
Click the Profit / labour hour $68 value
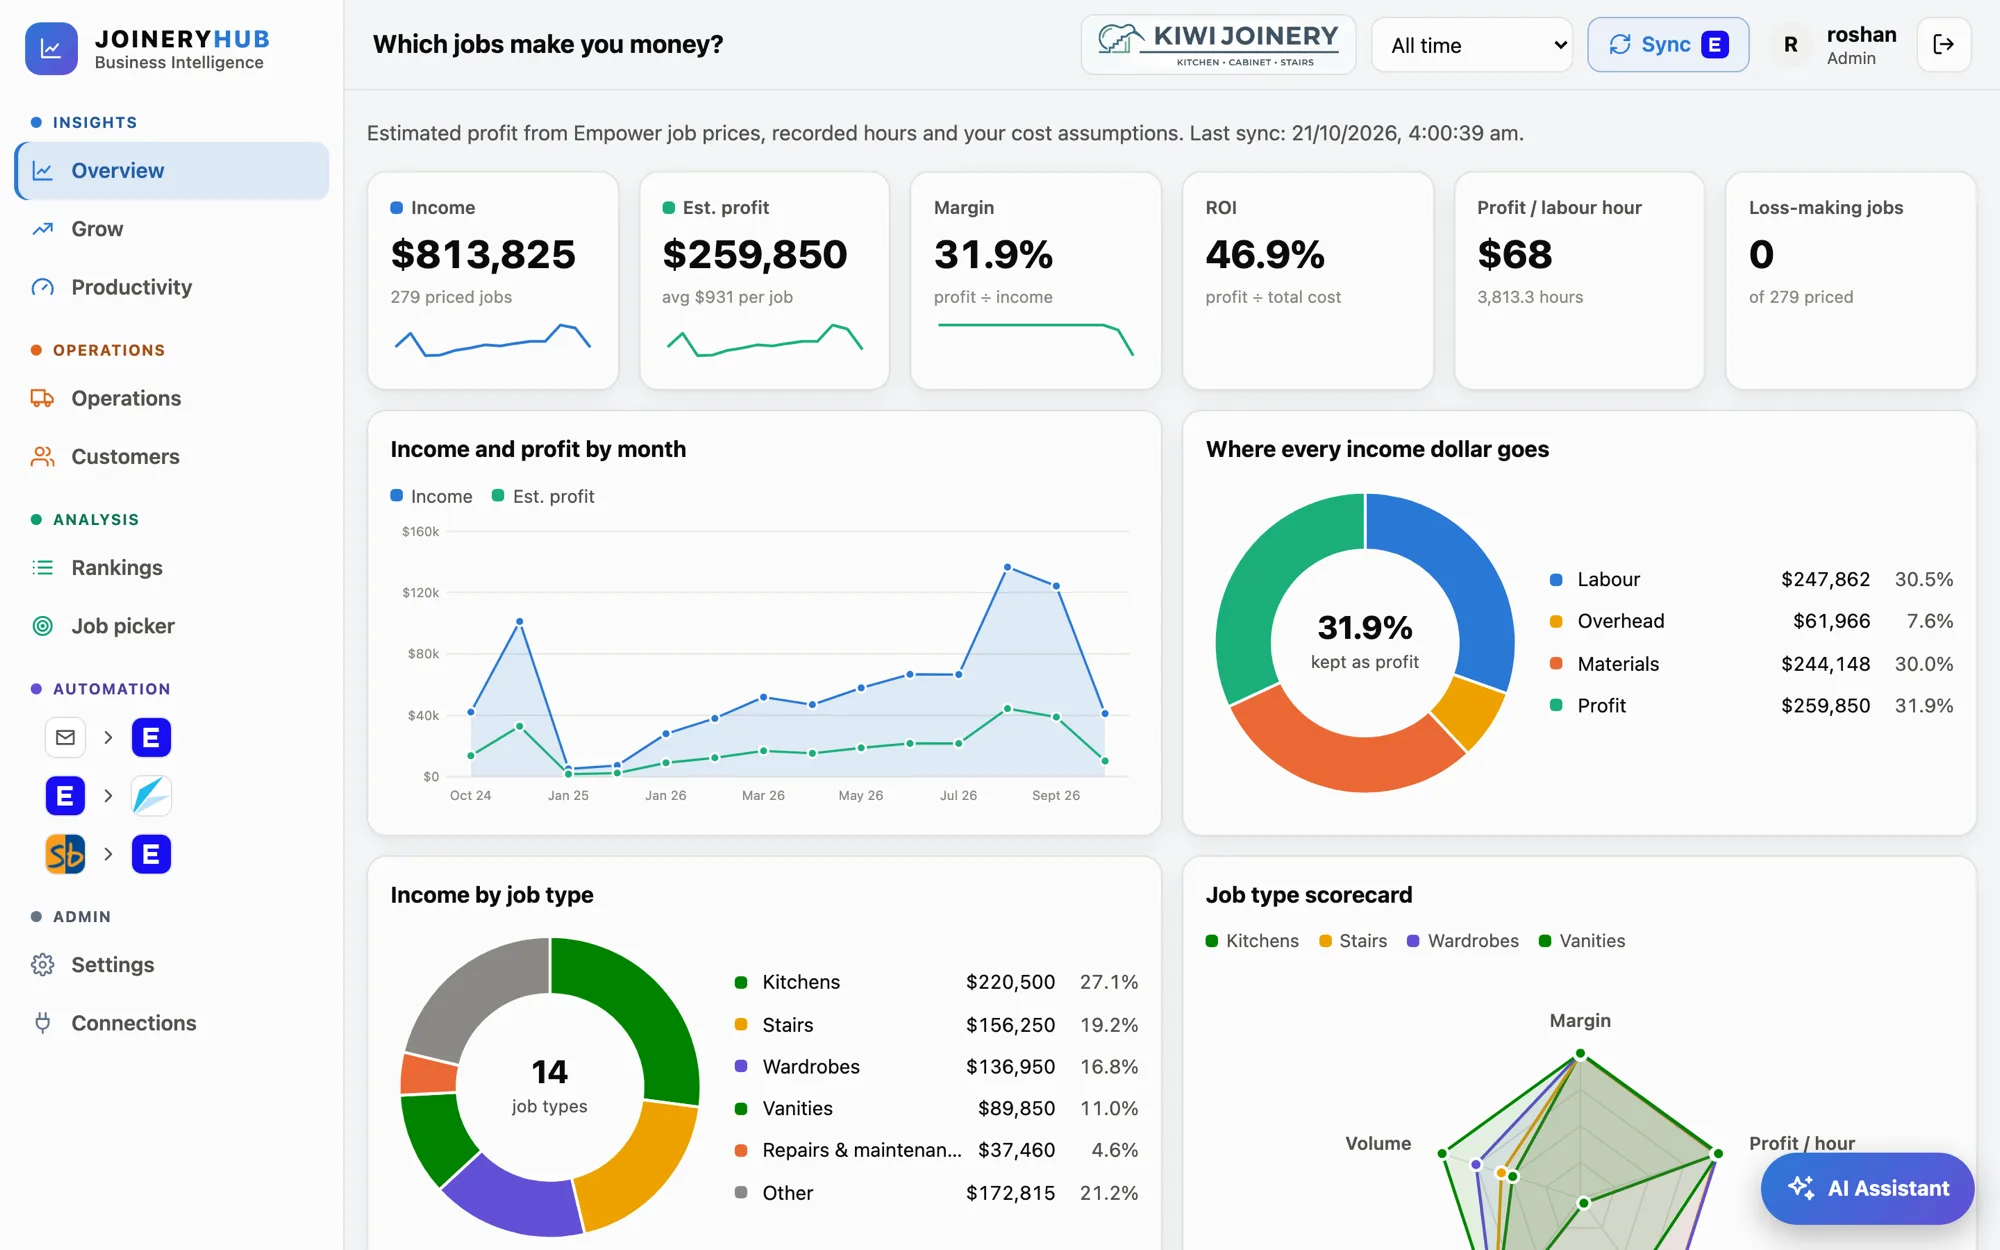1515,255
